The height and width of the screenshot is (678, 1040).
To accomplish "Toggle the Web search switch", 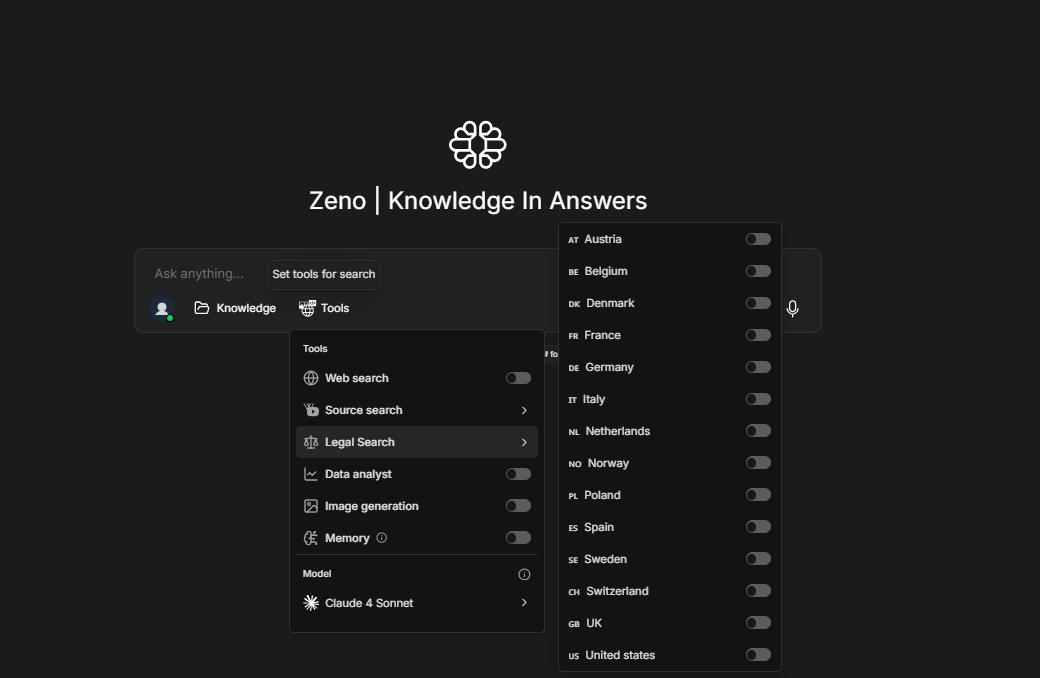I will [x=518, y=378].
